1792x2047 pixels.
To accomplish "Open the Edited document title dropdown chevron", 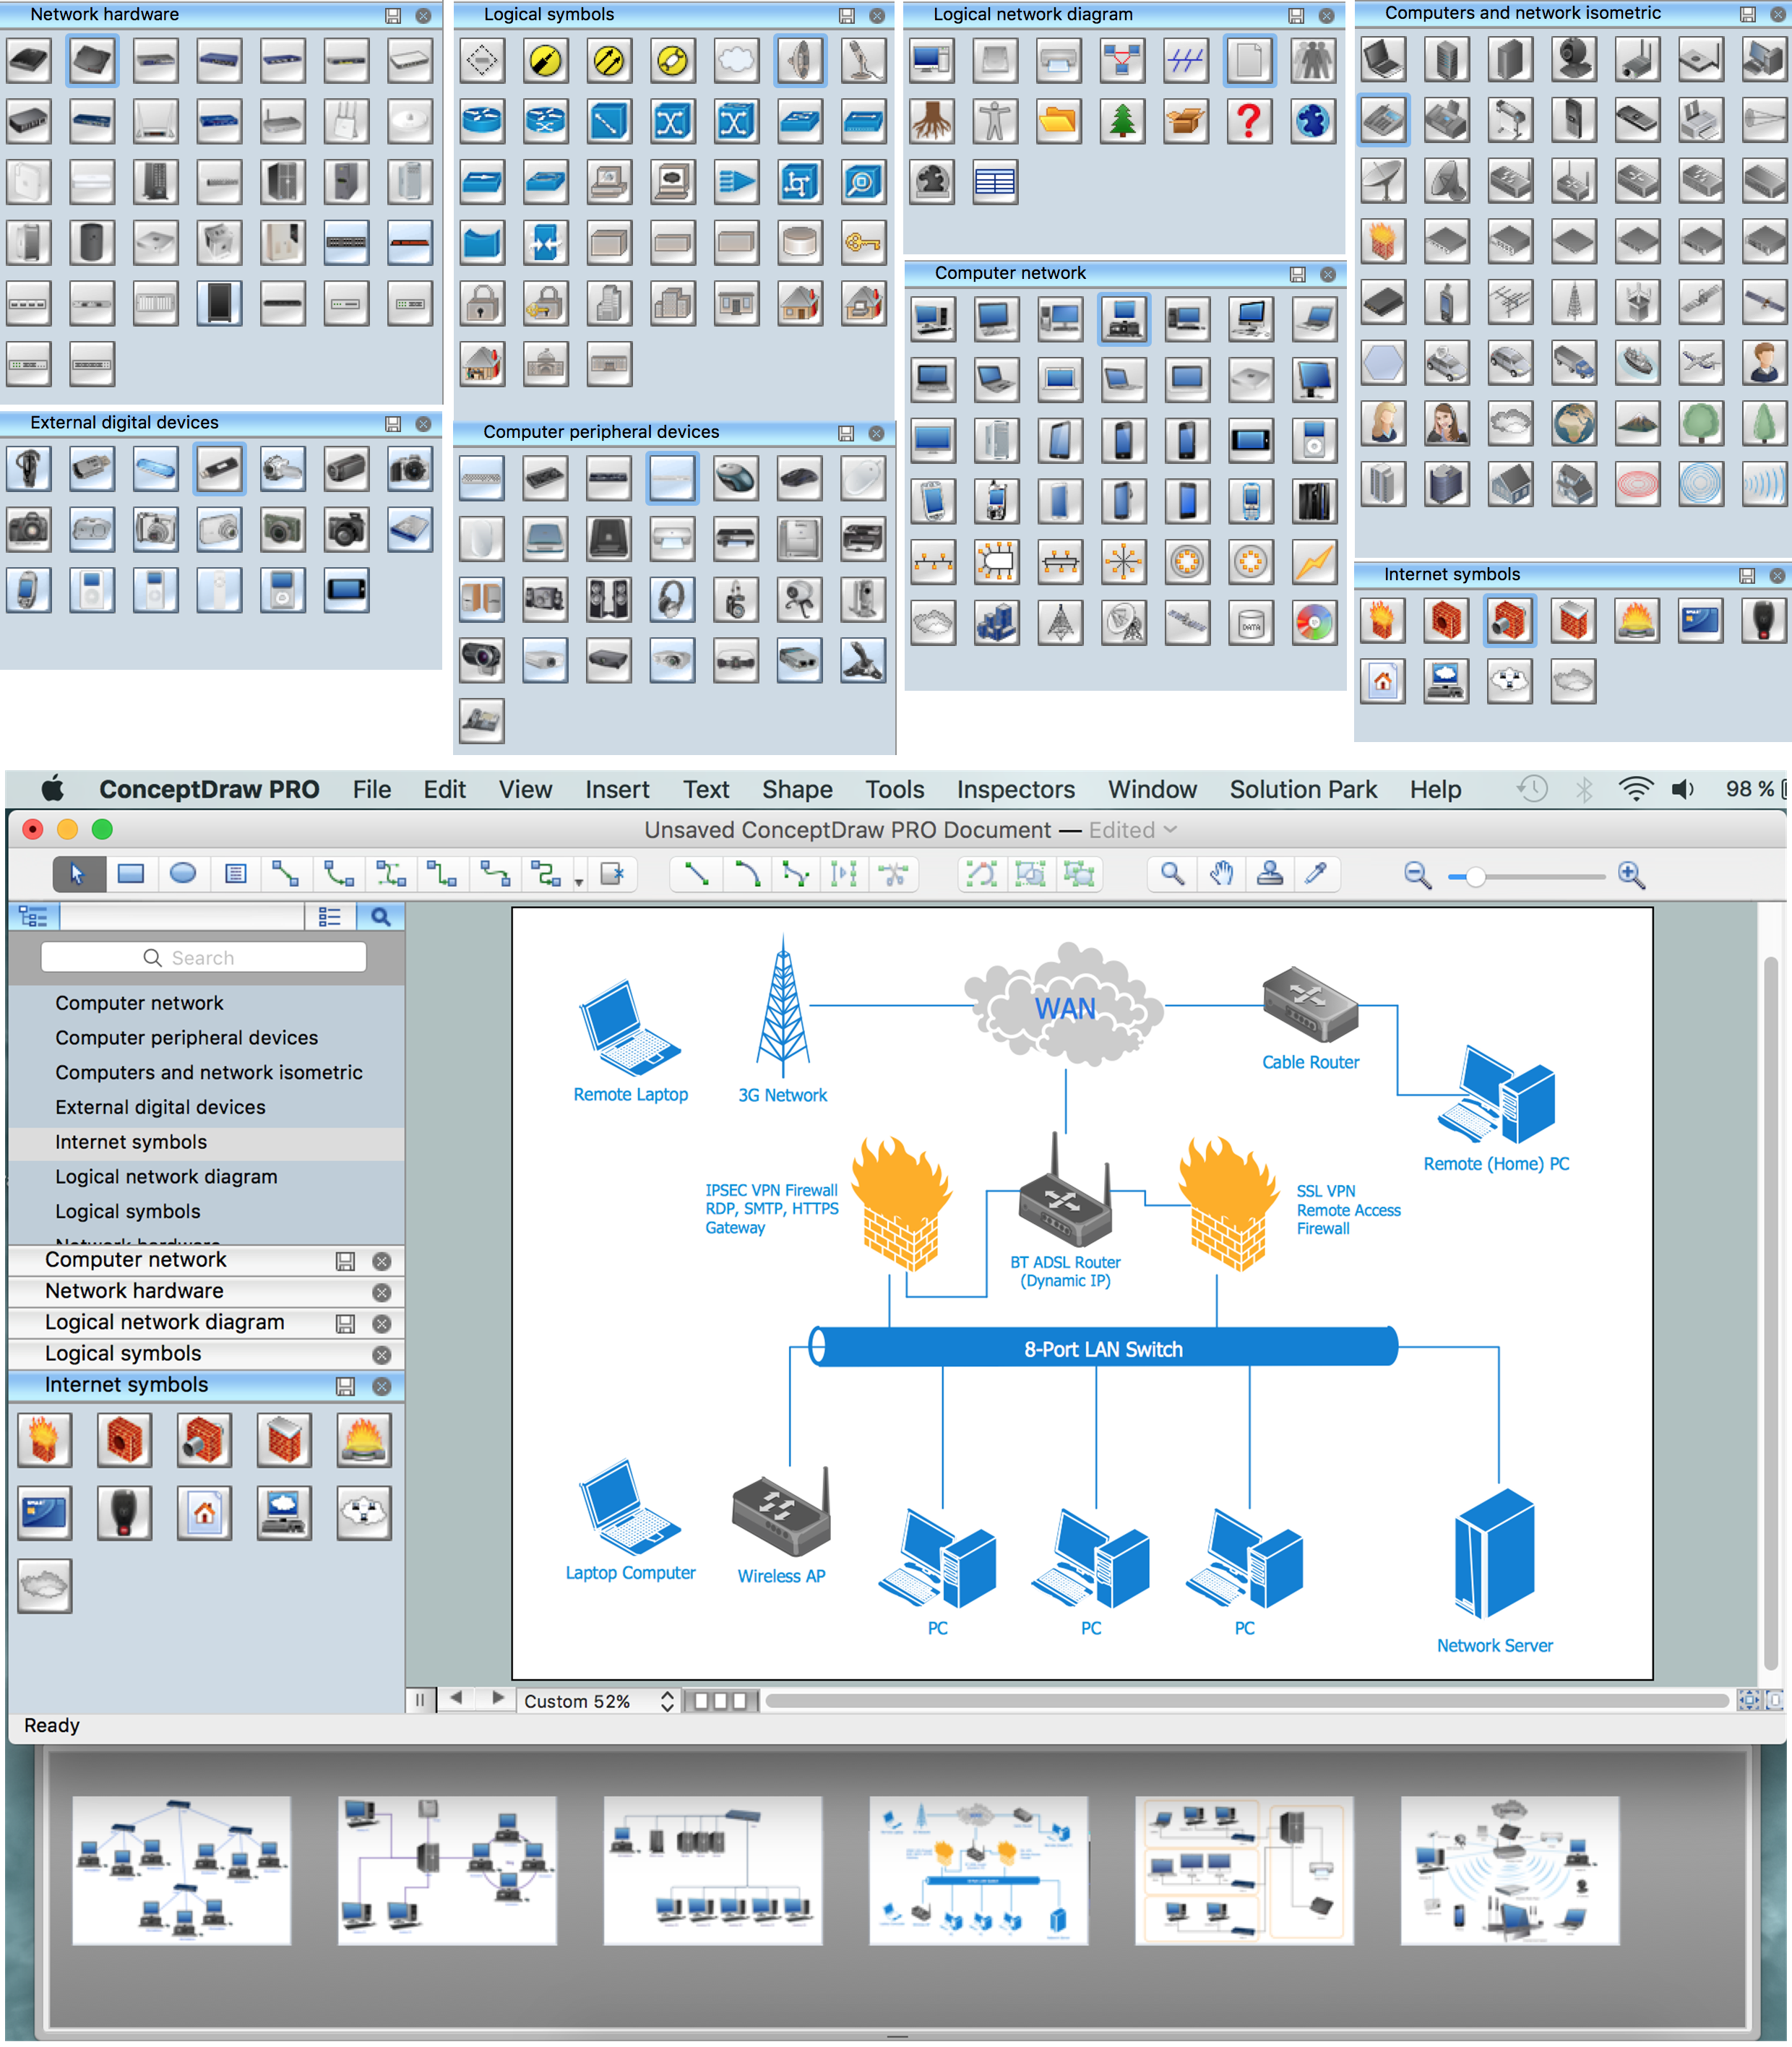I will tap(1171, 830).
